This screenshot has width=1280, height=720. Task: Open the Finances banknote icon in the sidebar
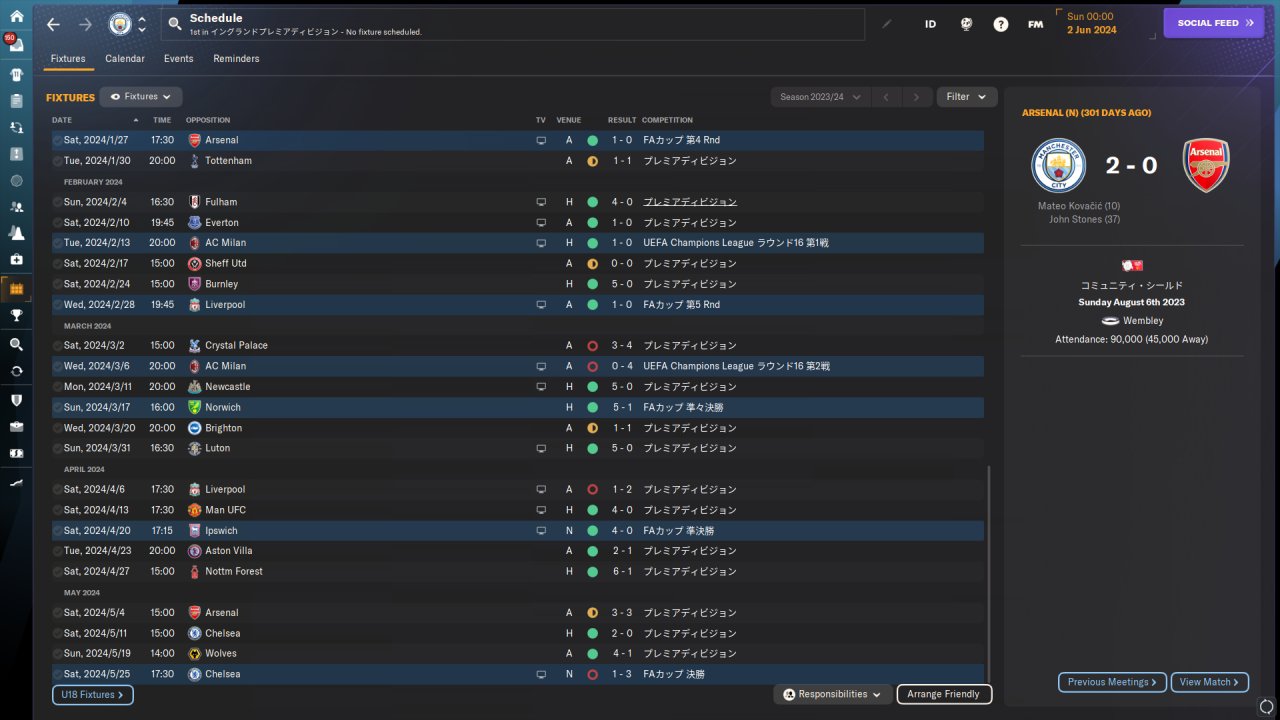[16, 453]
